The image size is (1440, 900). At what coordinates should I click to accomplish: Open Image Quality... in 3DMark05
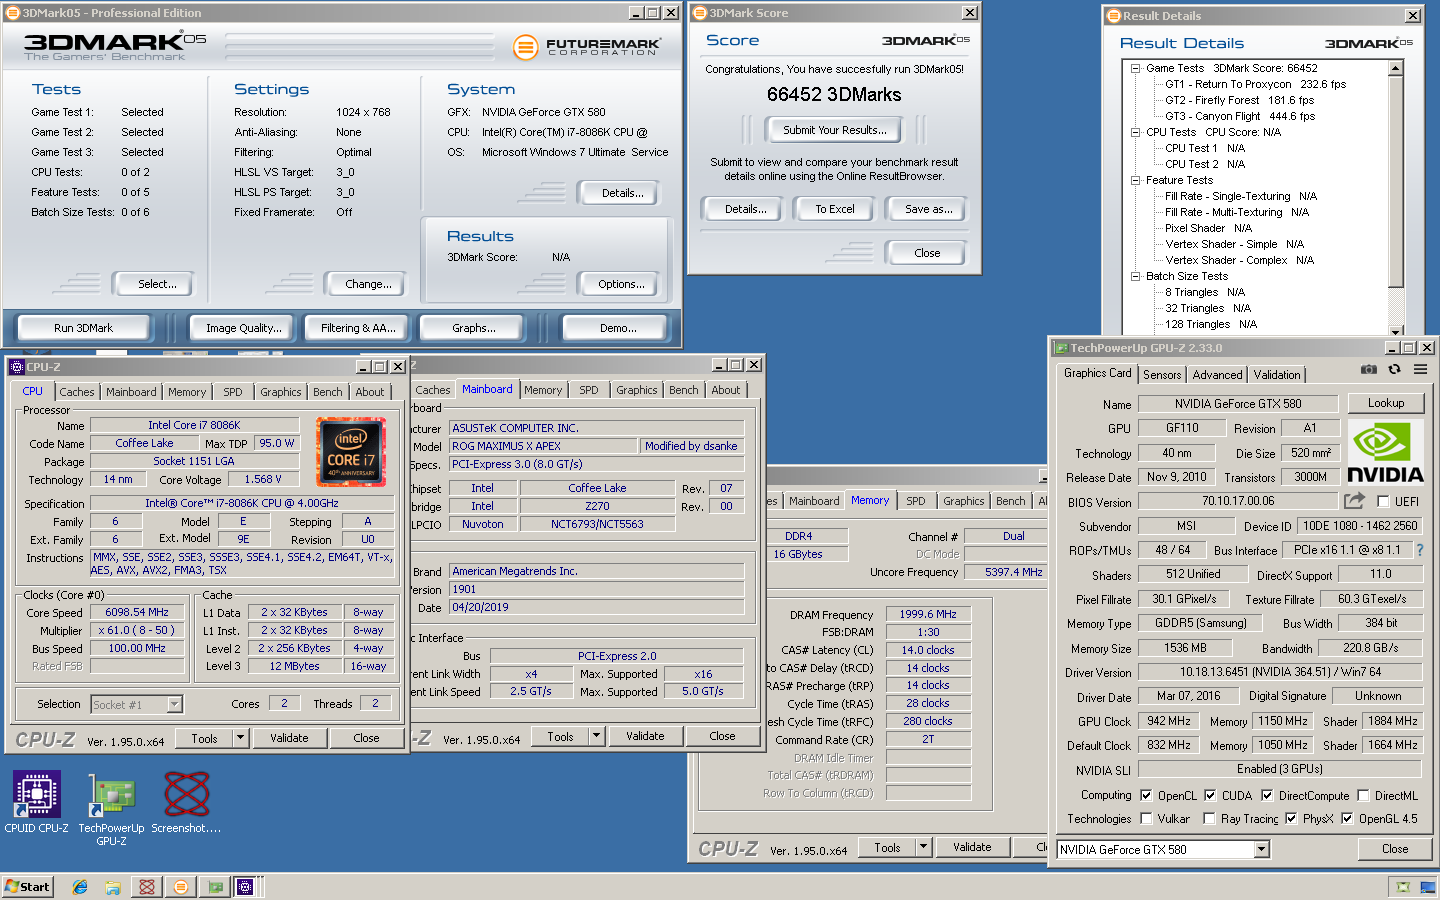243,328
